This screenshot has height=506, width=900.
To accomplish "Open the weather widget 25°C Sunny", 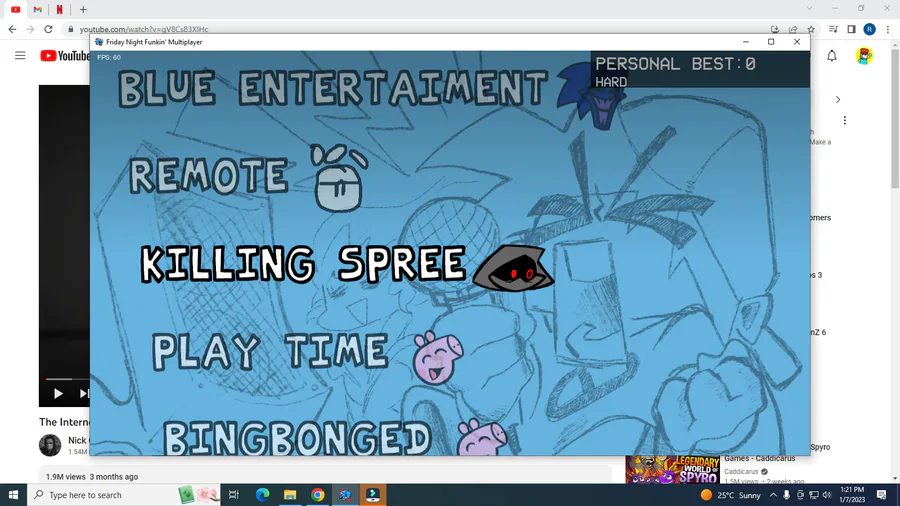I will point(731,495).
